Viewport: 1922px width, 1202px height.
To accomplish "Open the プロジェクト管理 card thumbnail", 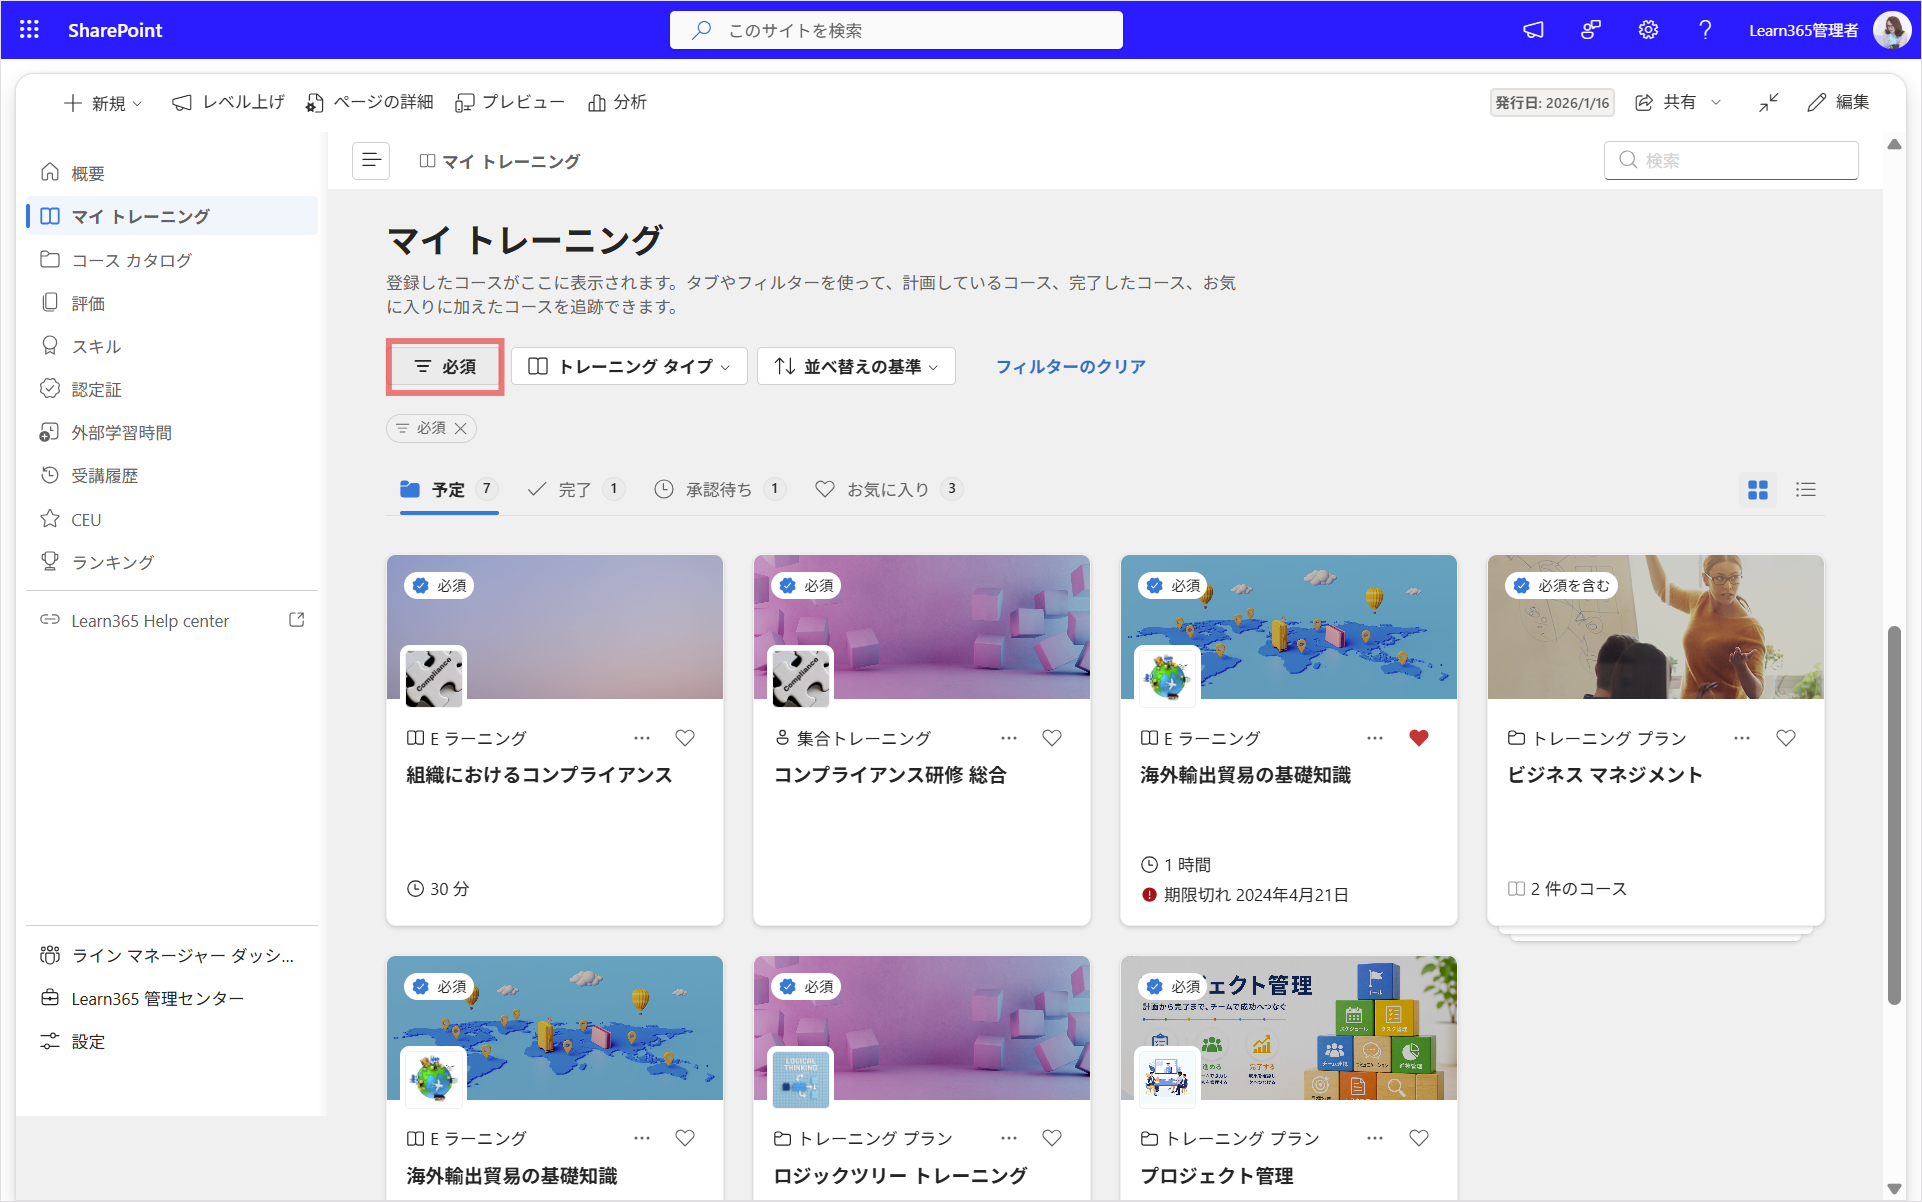I will 1288,1028.
